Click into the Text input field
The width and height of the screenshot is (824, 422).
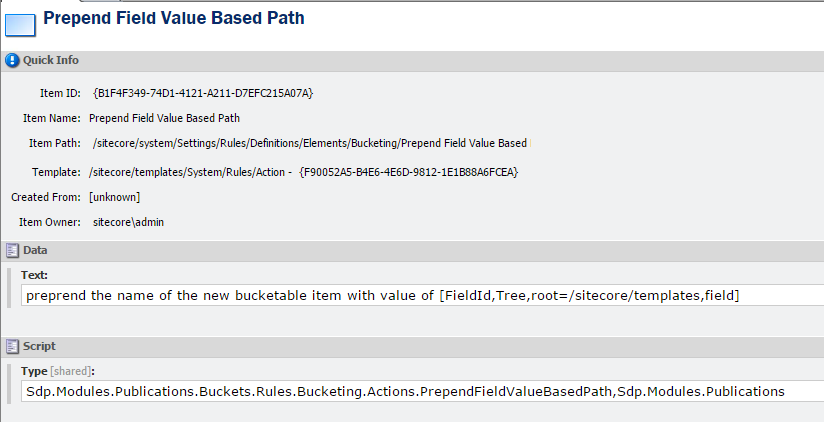point(420,296)
